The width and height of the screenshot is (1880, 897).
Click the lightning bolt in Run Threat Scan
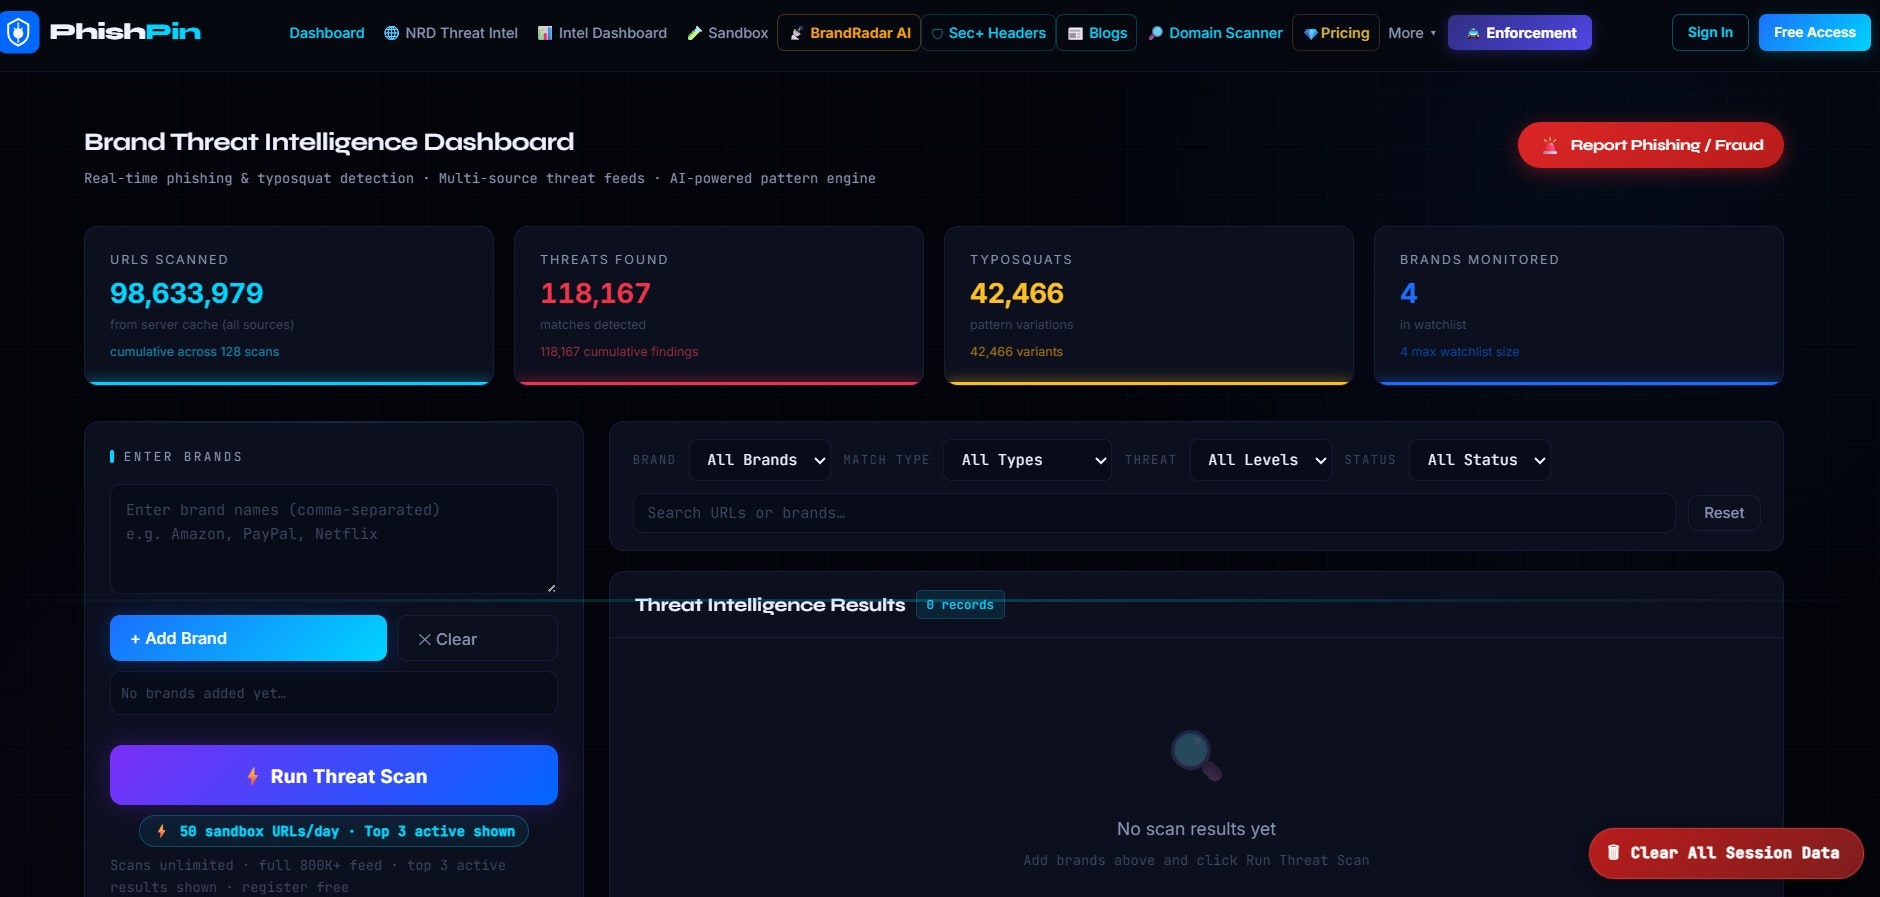253,776
